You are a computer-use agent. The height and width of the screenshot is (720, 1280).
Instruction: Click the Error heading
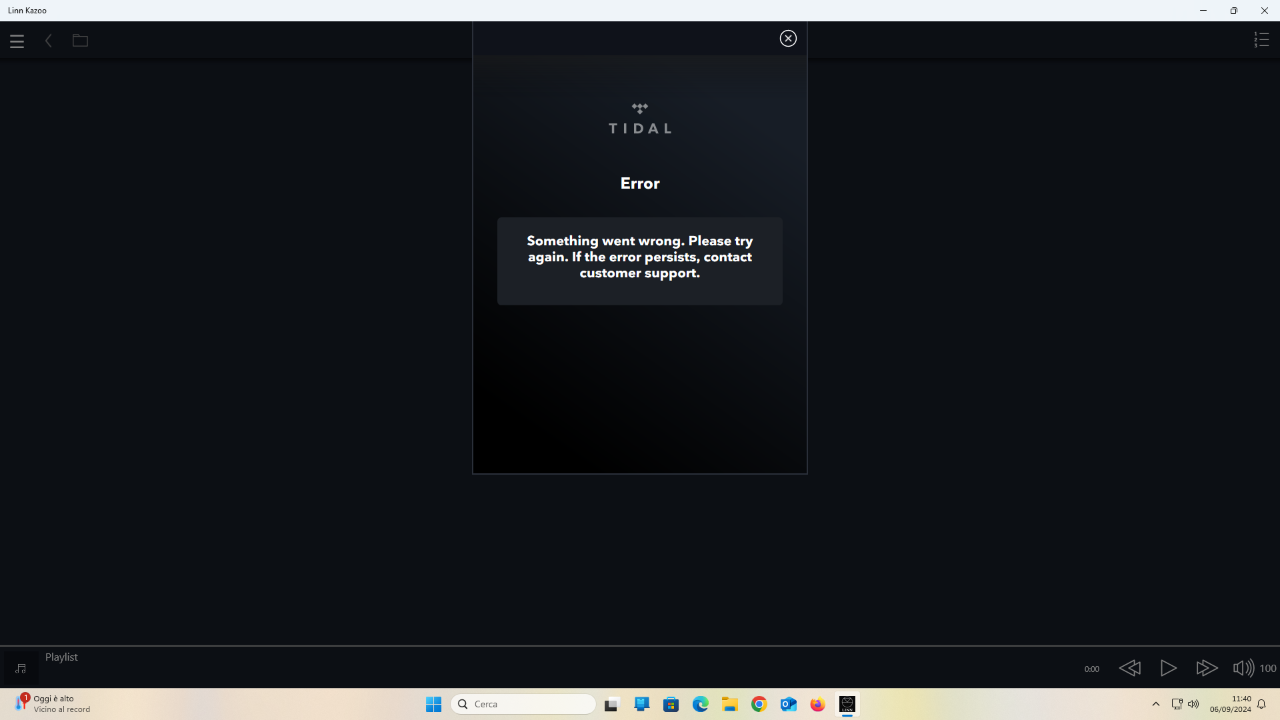point(640,183)
